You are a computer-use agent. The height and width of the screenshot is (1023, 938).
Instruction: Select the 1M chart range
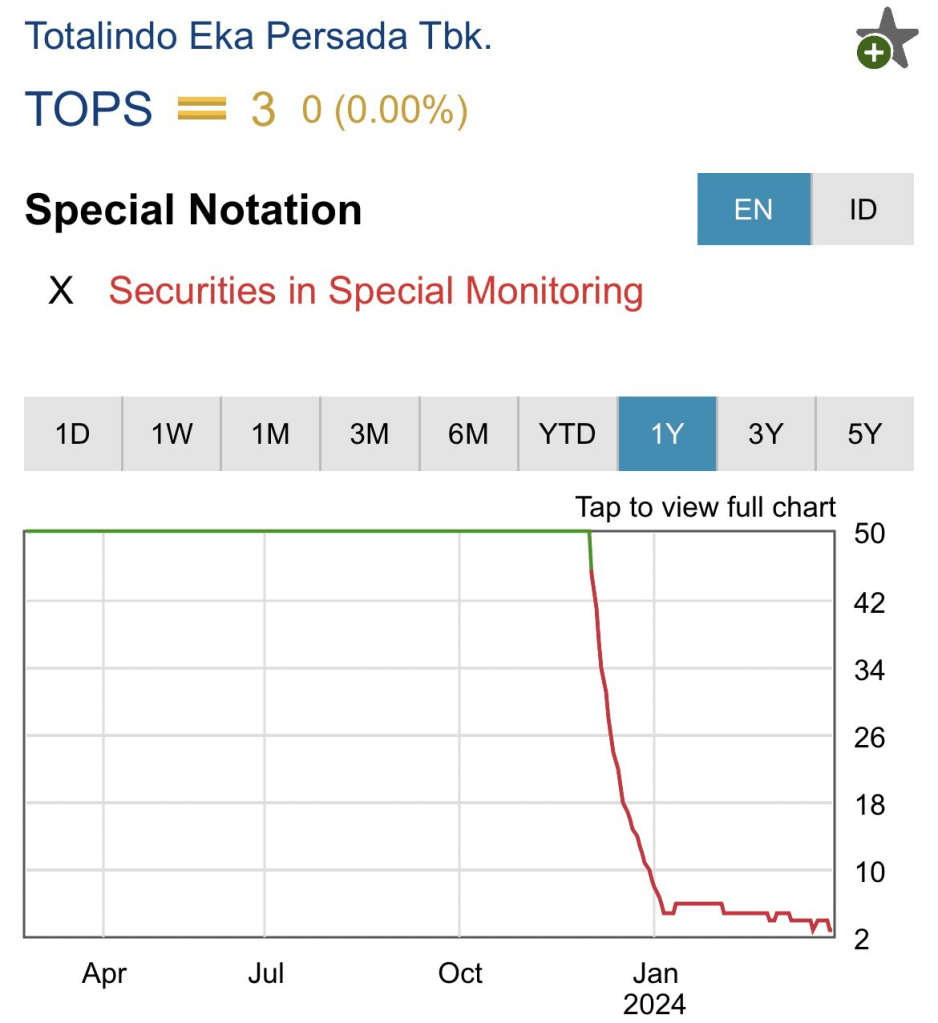[270, 434]
